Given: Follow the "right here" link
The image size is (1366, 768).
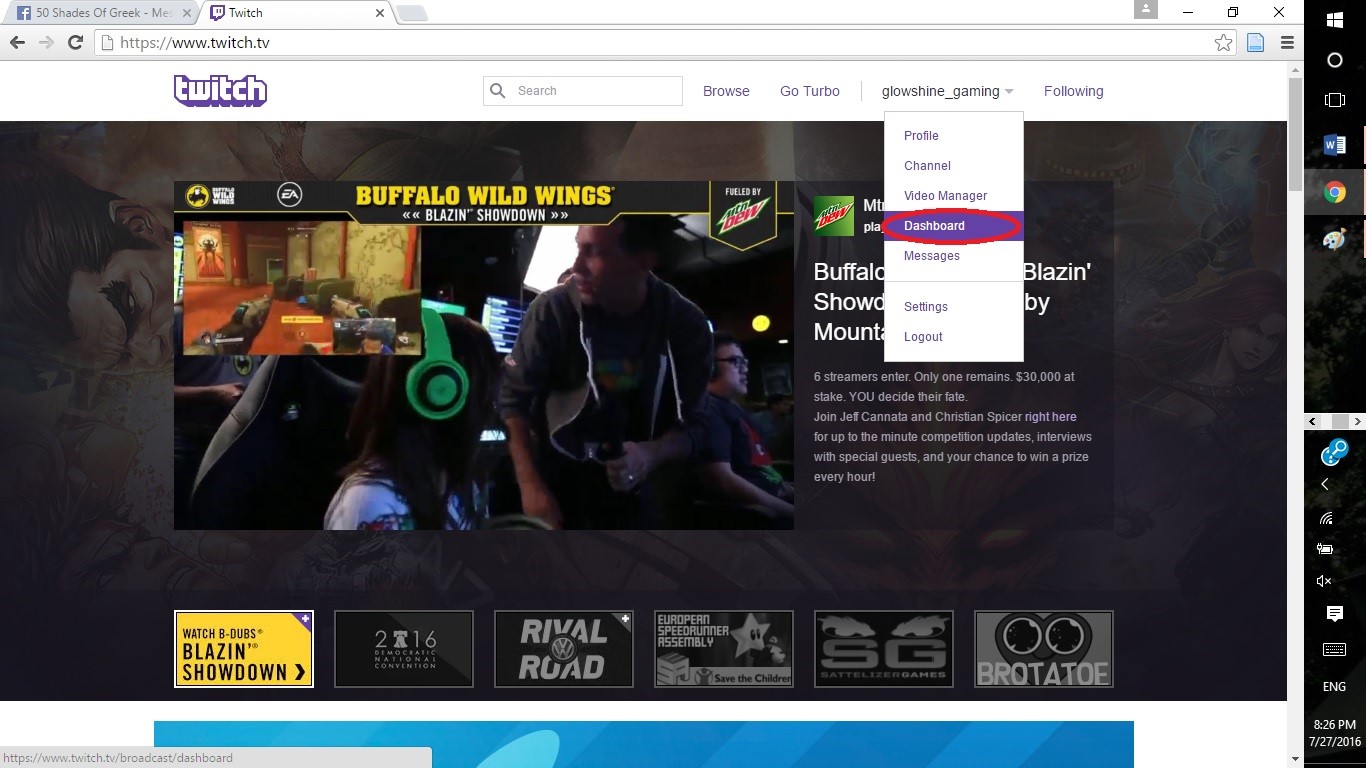Looking at the screenshot, I should pos(1051,417).
